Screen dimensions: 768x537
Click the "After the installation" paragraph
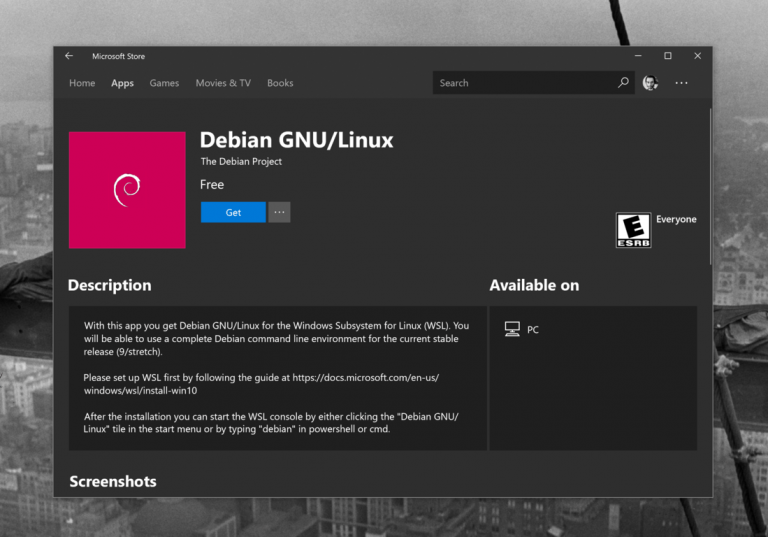[x=271, y=423]
